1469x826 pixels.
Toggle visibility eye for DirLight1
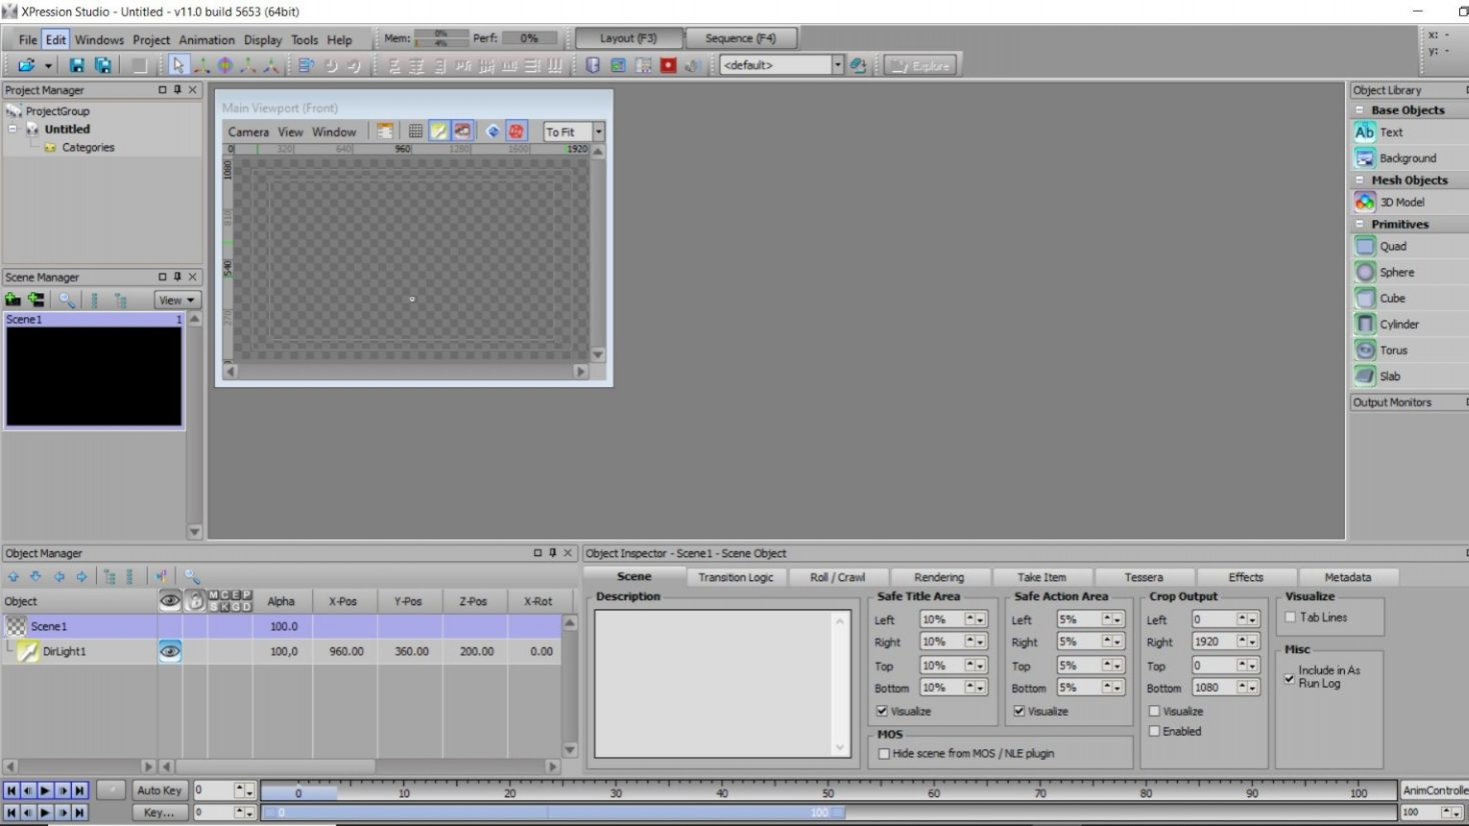[170, 651]
